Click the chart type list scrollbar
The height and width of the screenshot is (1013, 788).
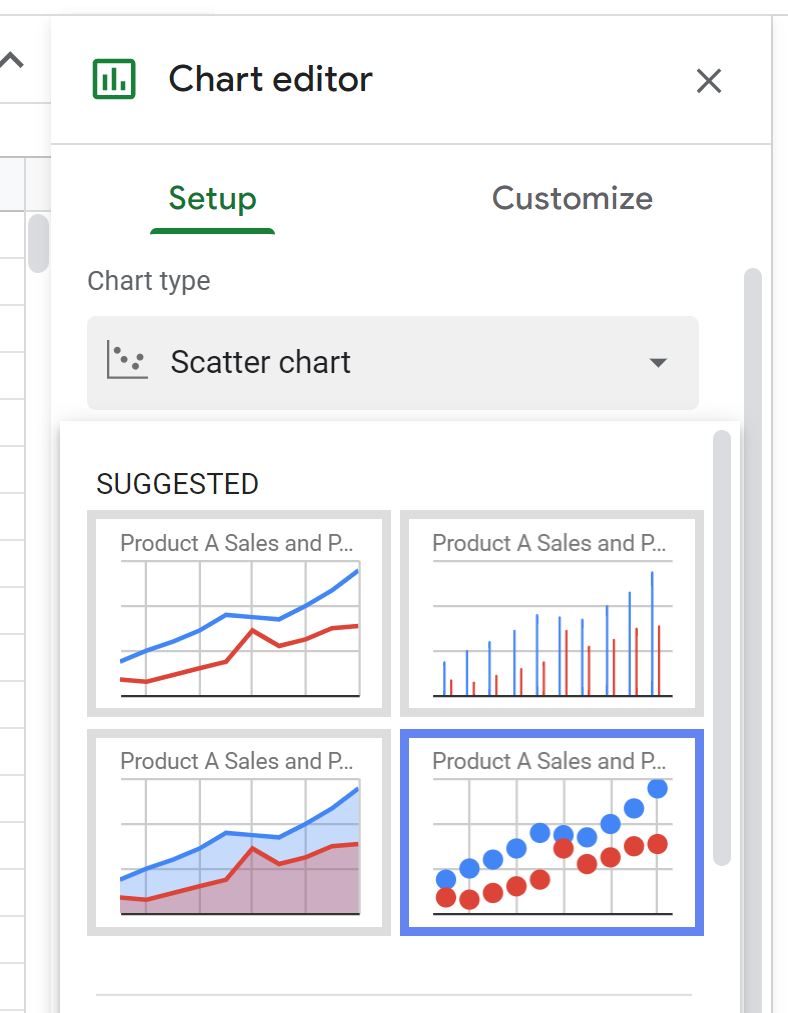click(x=721, y=647)
